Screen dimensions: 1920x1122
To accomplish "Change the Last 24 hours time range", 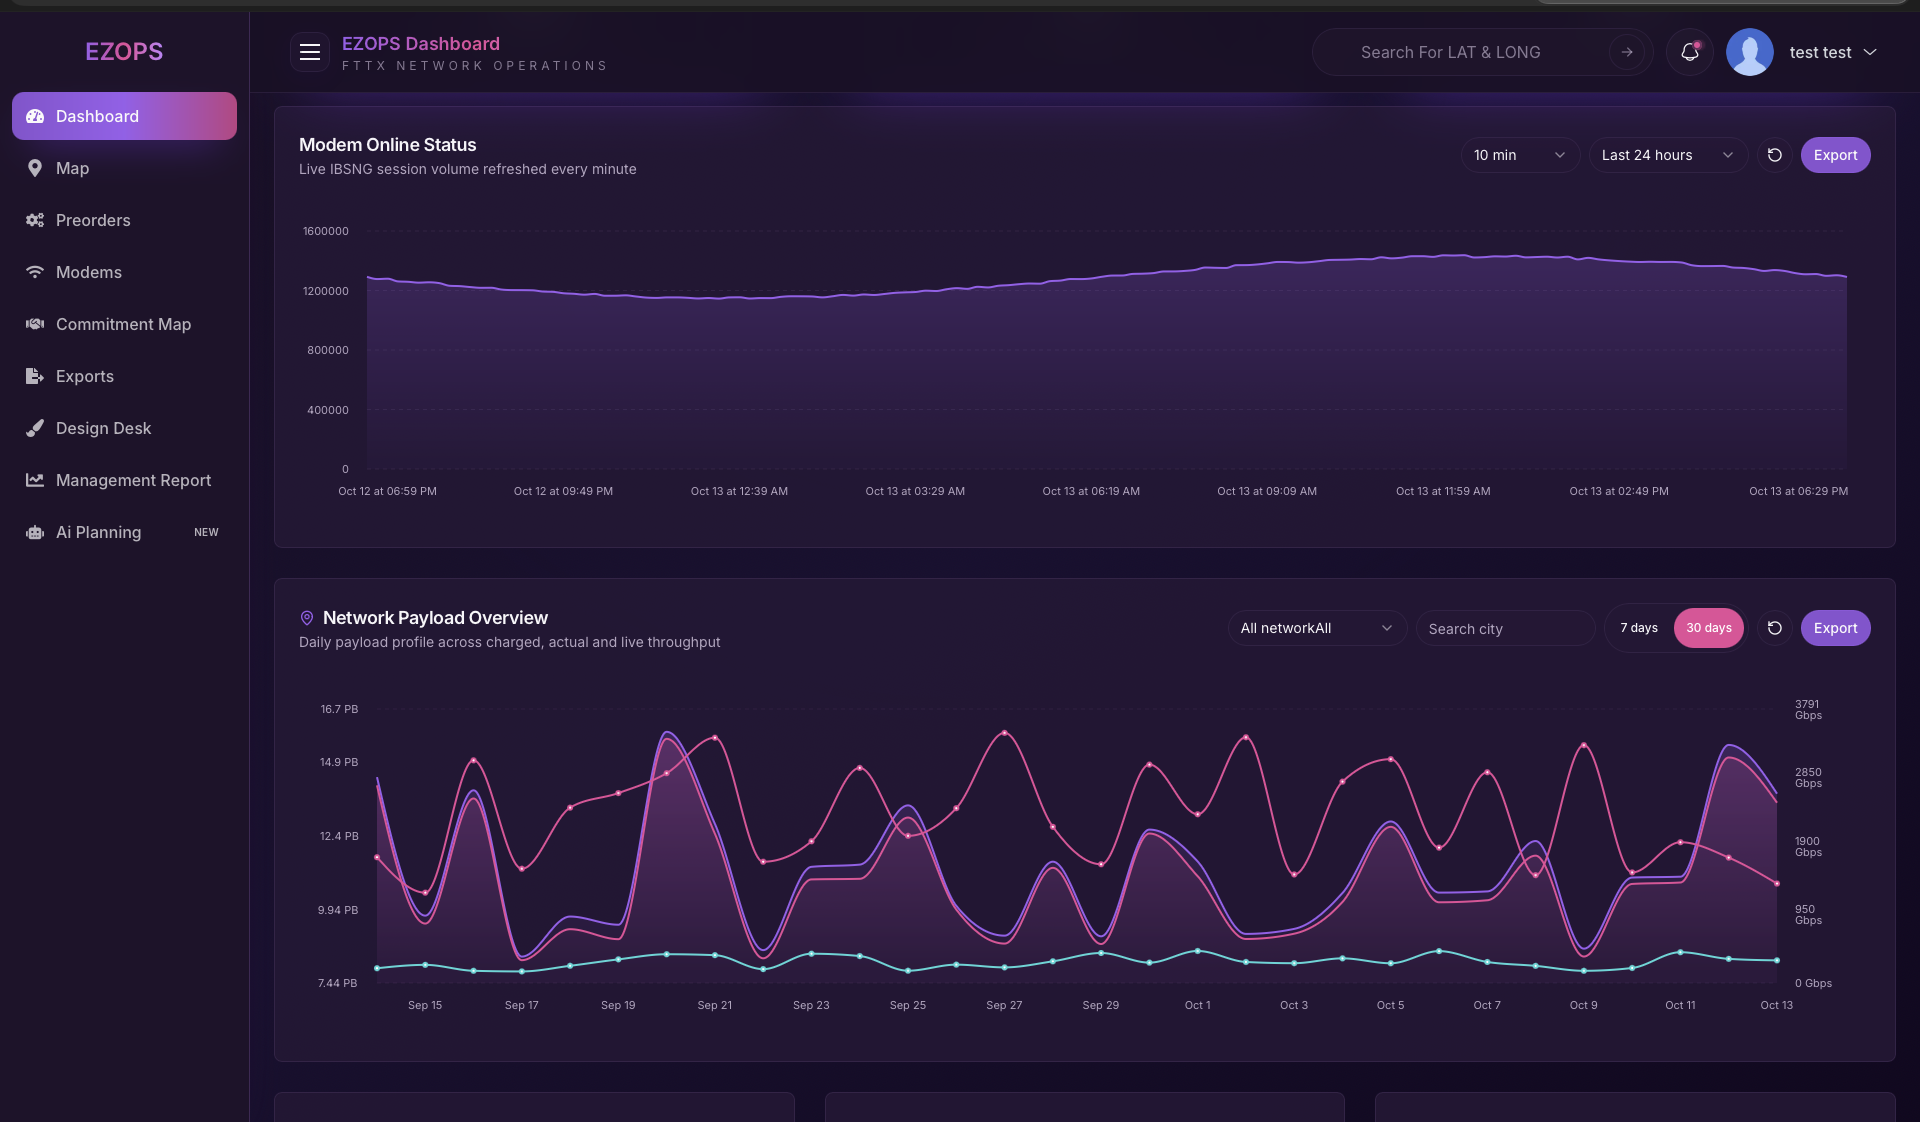I will 1667,155.
